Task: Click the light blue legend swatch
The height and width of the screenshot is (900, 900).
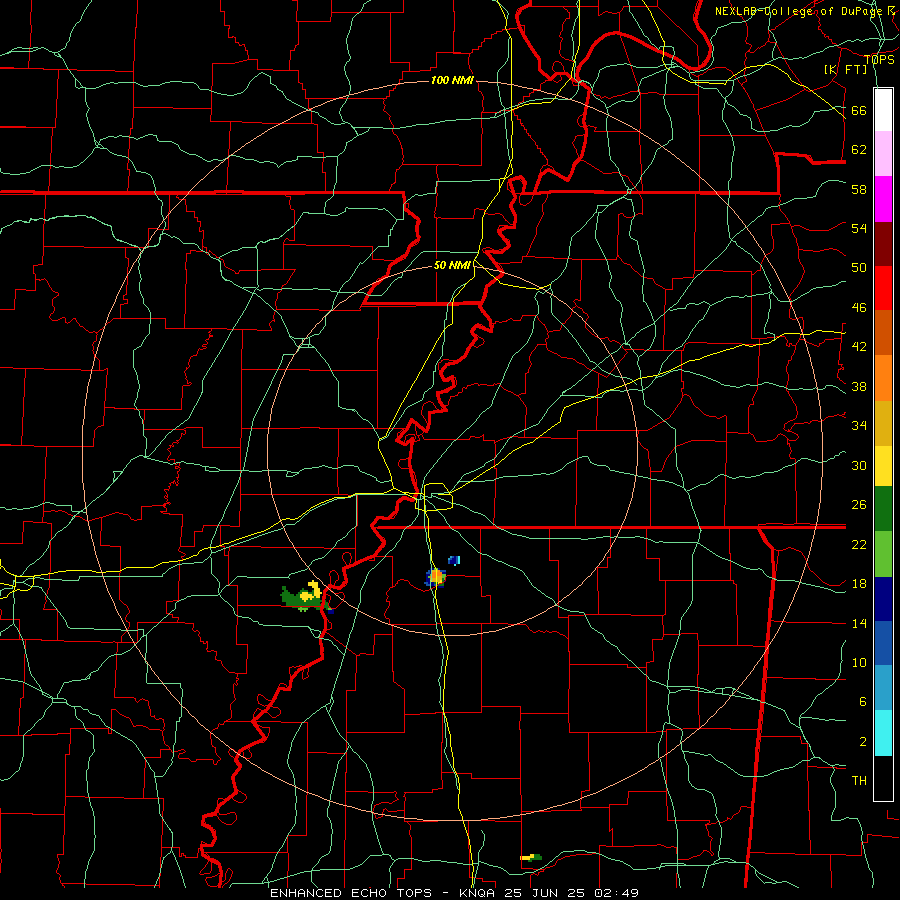Action: pos(883,688)
